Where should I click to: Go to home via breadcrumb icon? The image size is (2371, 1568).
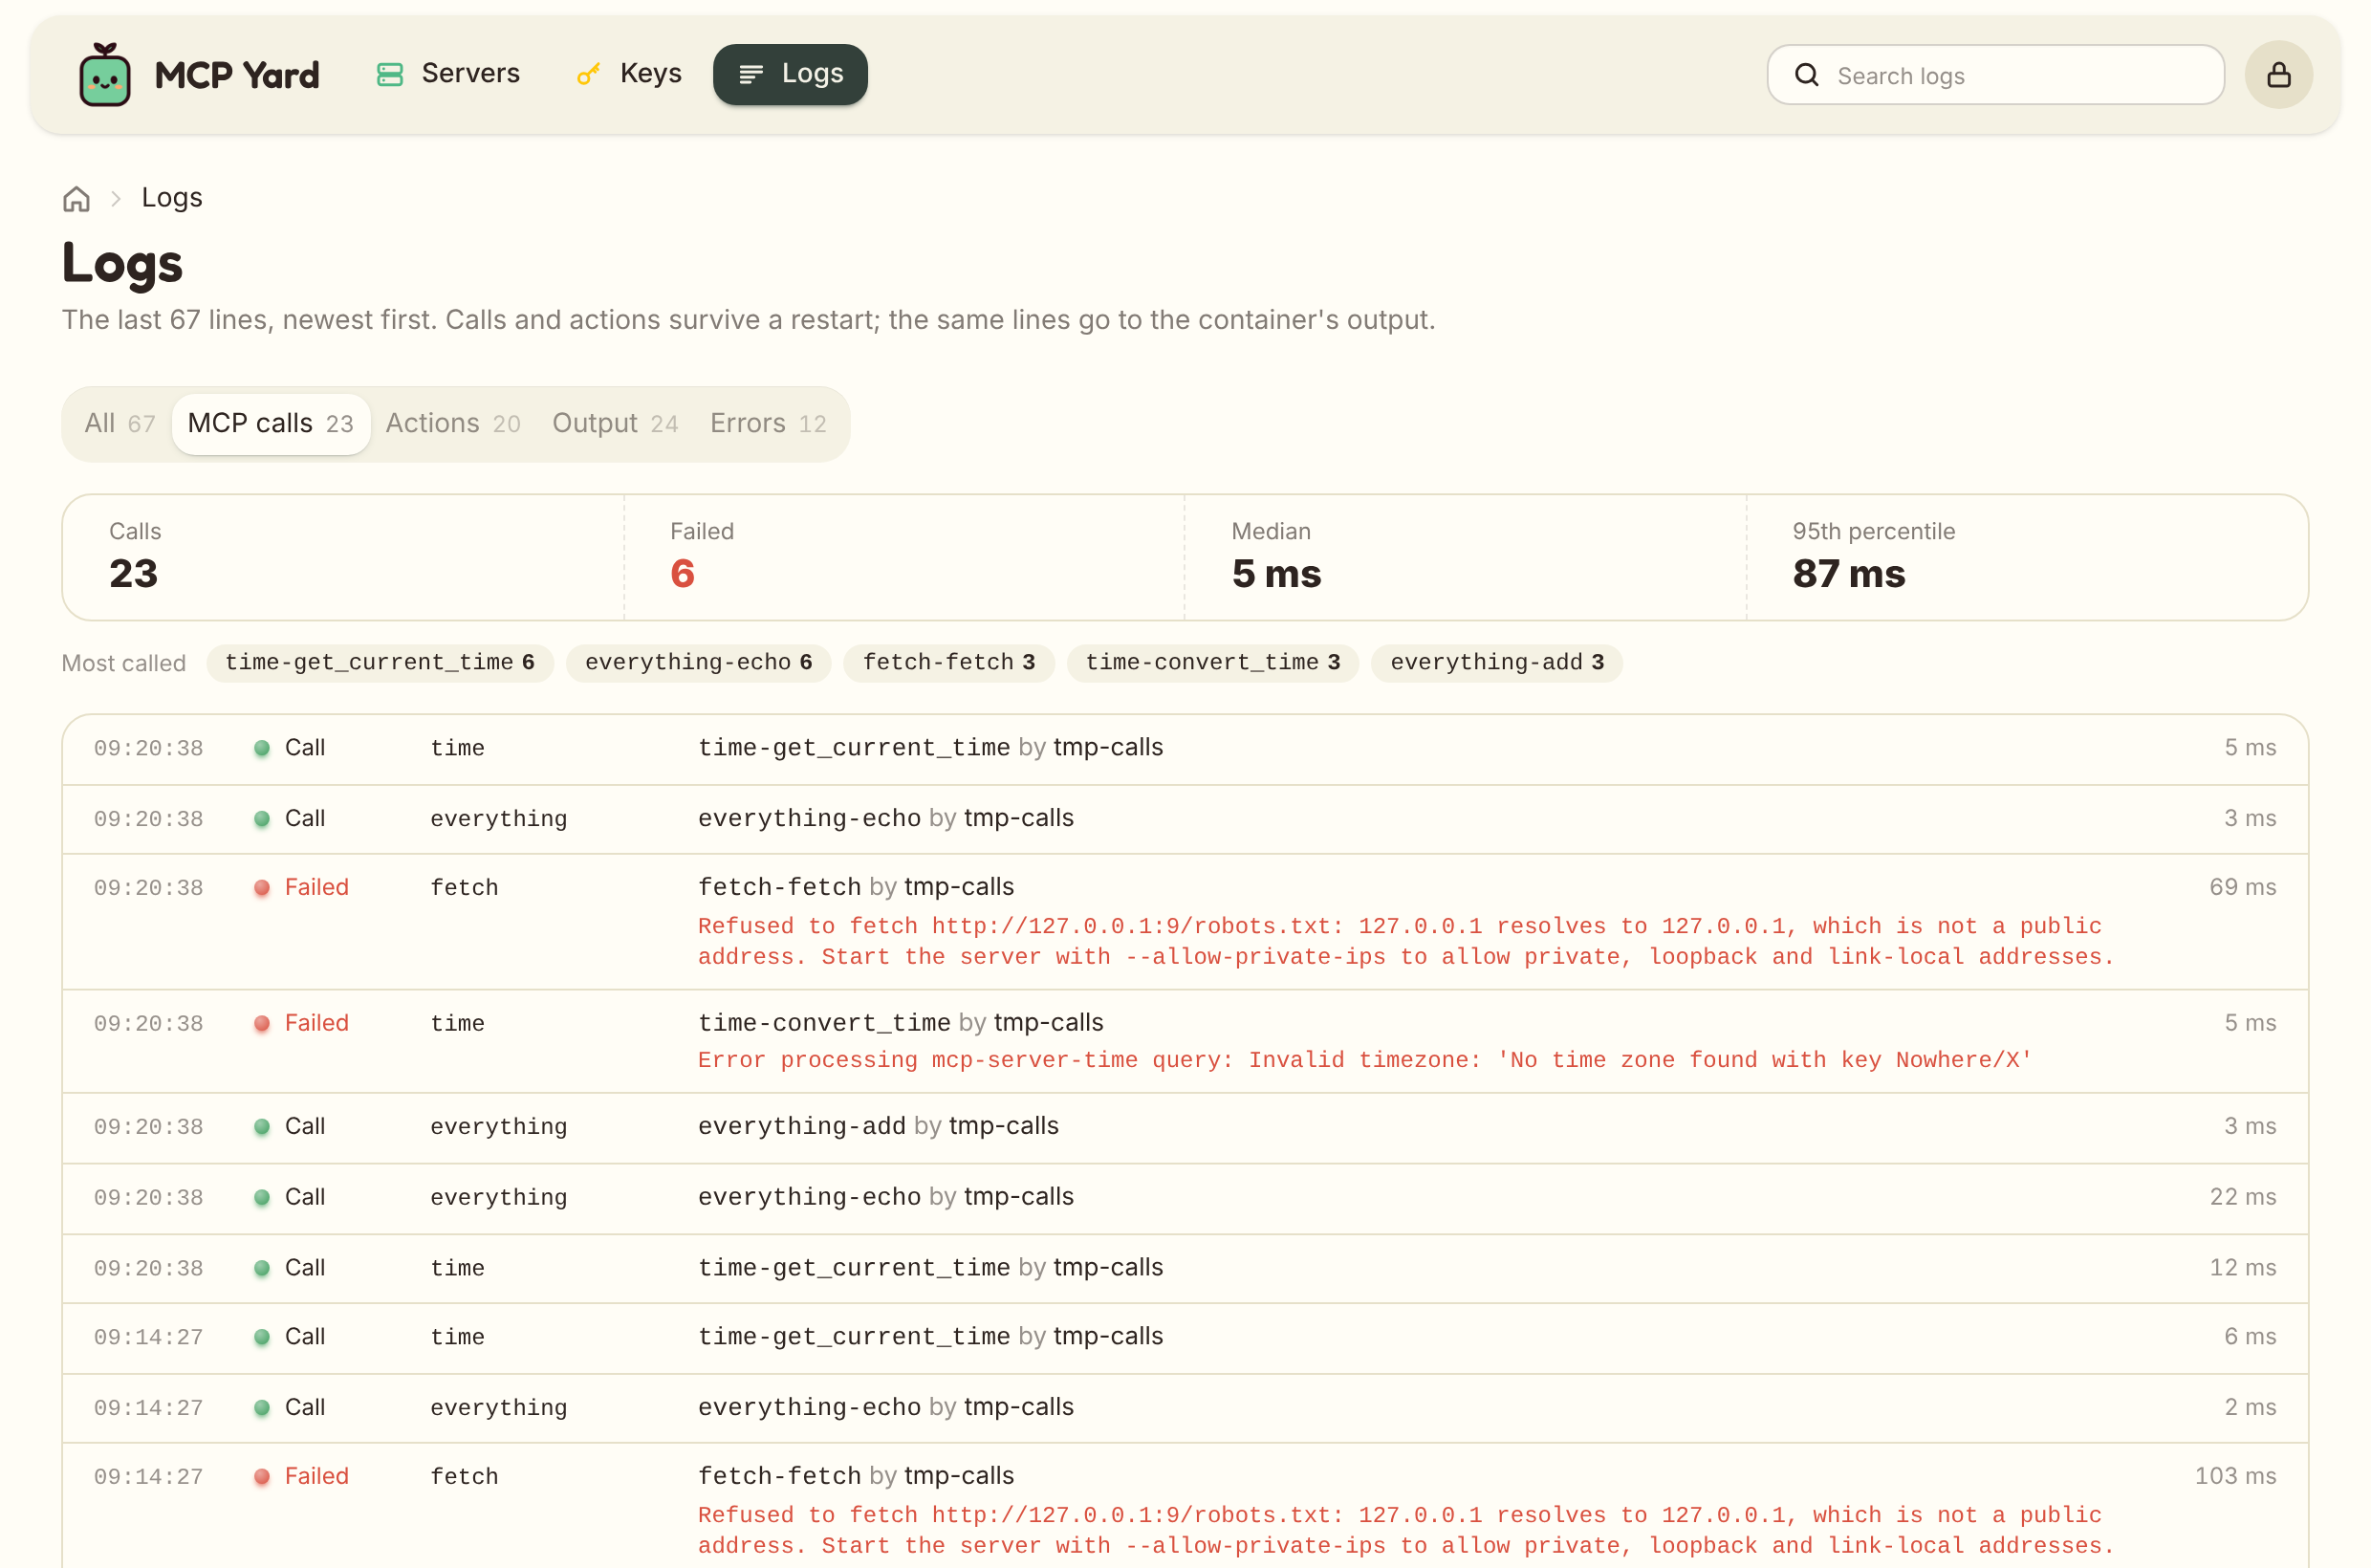coord(77,199)
